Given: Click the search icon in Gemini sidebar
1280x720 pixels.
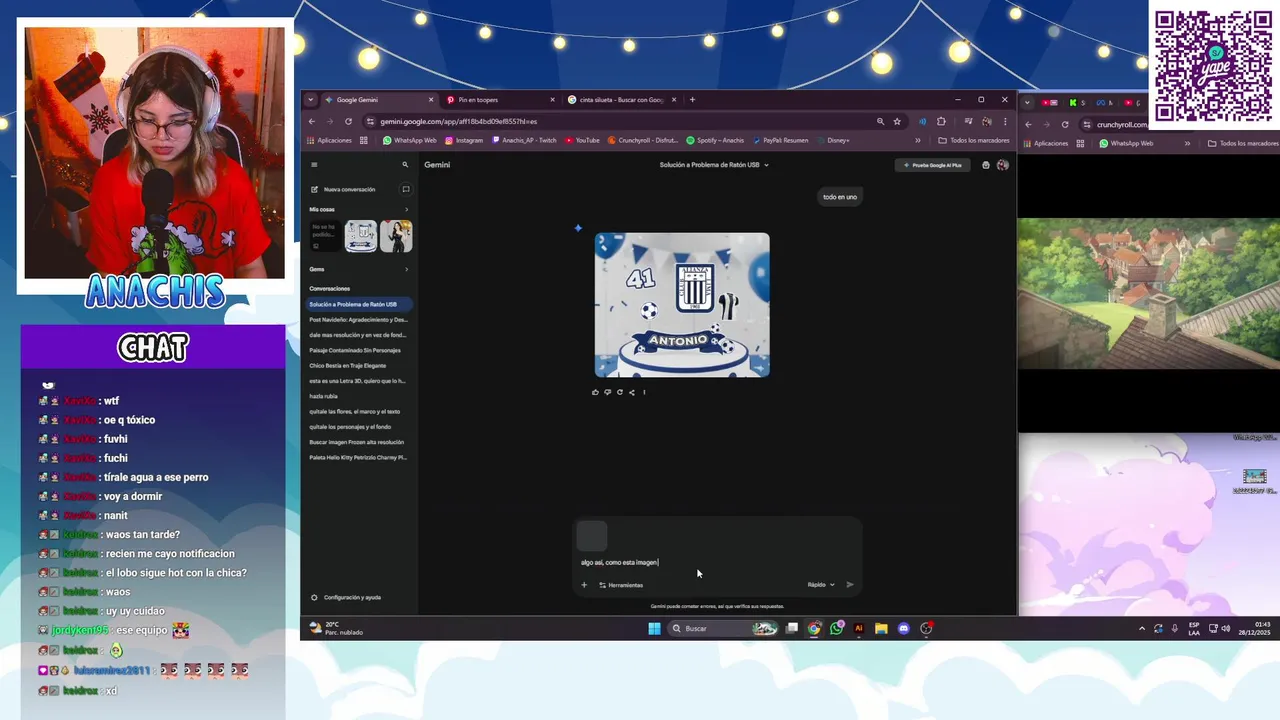Looking at the screenshot, I should click(x=405, y=165).
